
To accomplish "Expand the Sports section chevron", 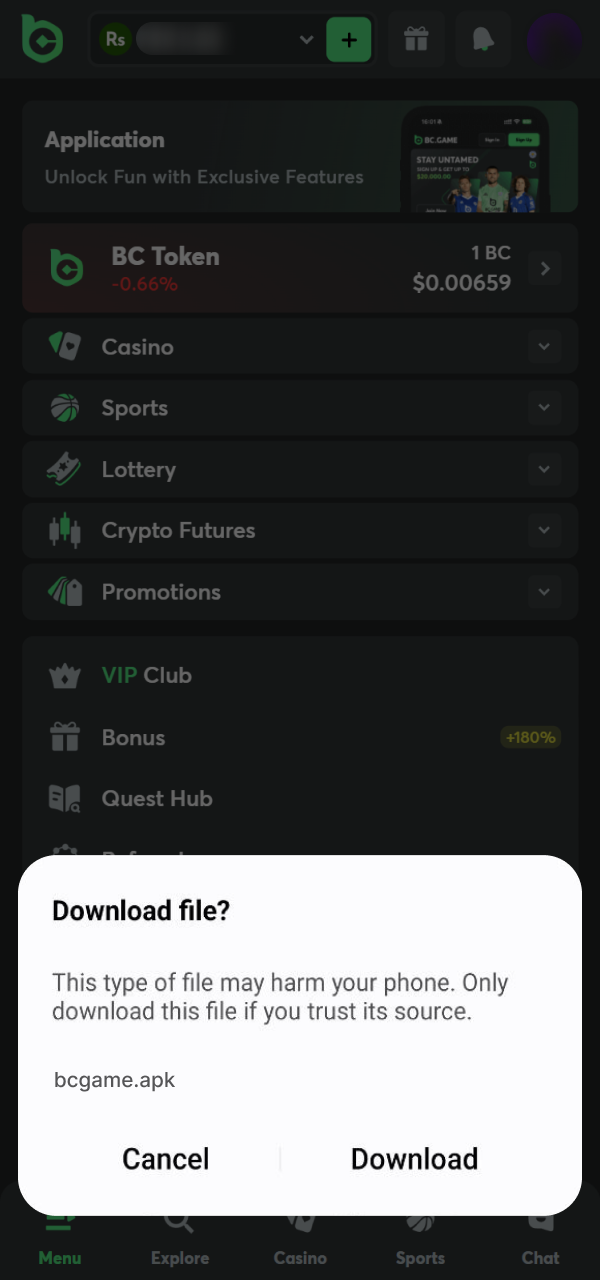I will pyautogui.click(x=545, y=407).
